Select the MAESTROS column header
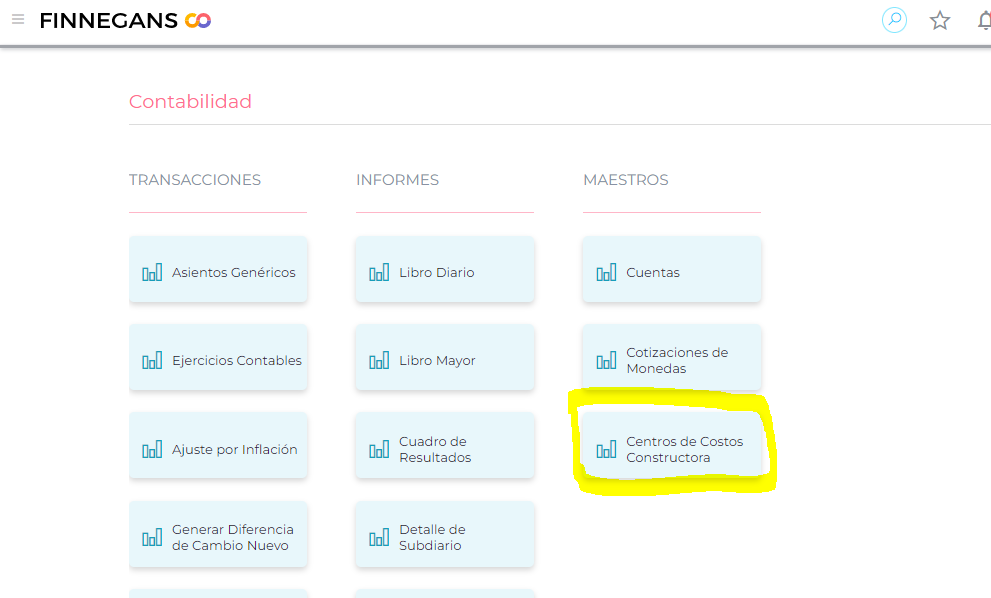The image size is (991, 598). click(625, 180)
